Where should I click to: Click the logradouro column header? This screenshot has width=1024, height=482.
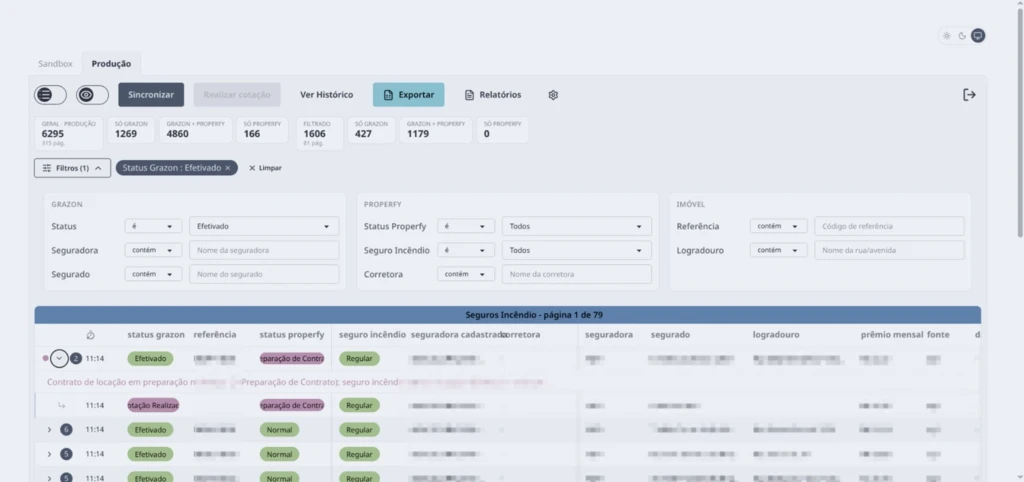point(776,334)
